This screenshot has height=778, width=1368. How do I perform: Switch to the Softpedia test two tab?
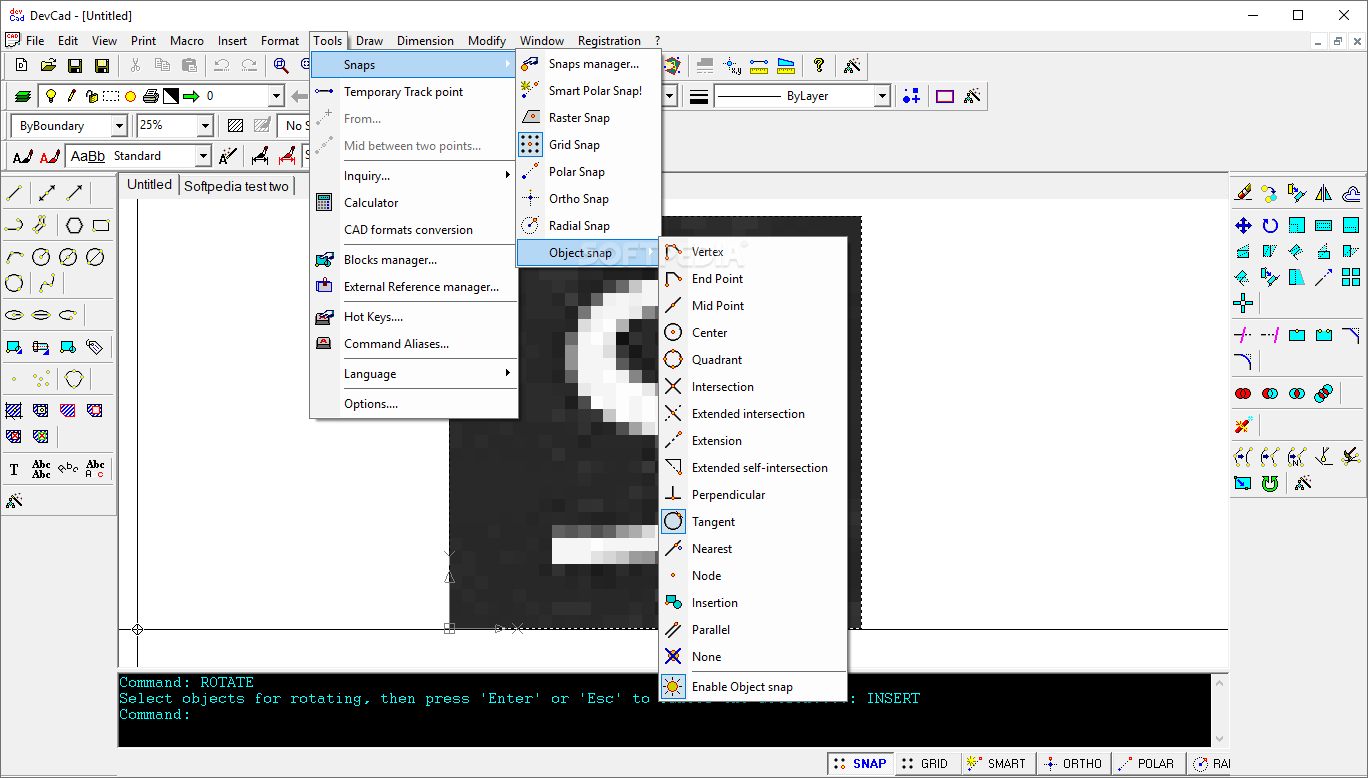[237, 186]
